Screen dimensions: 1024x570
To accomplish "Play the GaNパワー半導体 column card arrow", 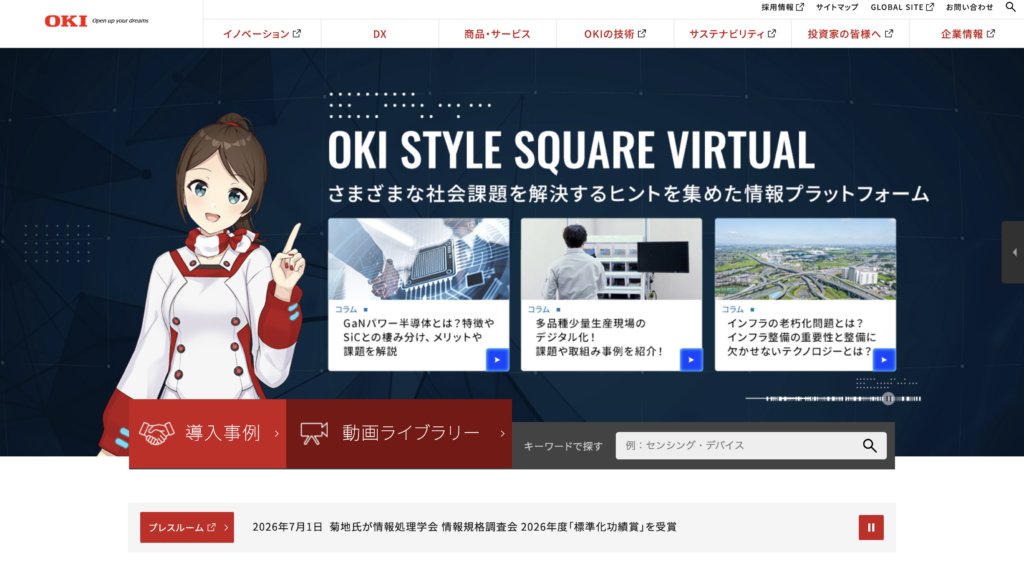I will (x=497, y=360).
